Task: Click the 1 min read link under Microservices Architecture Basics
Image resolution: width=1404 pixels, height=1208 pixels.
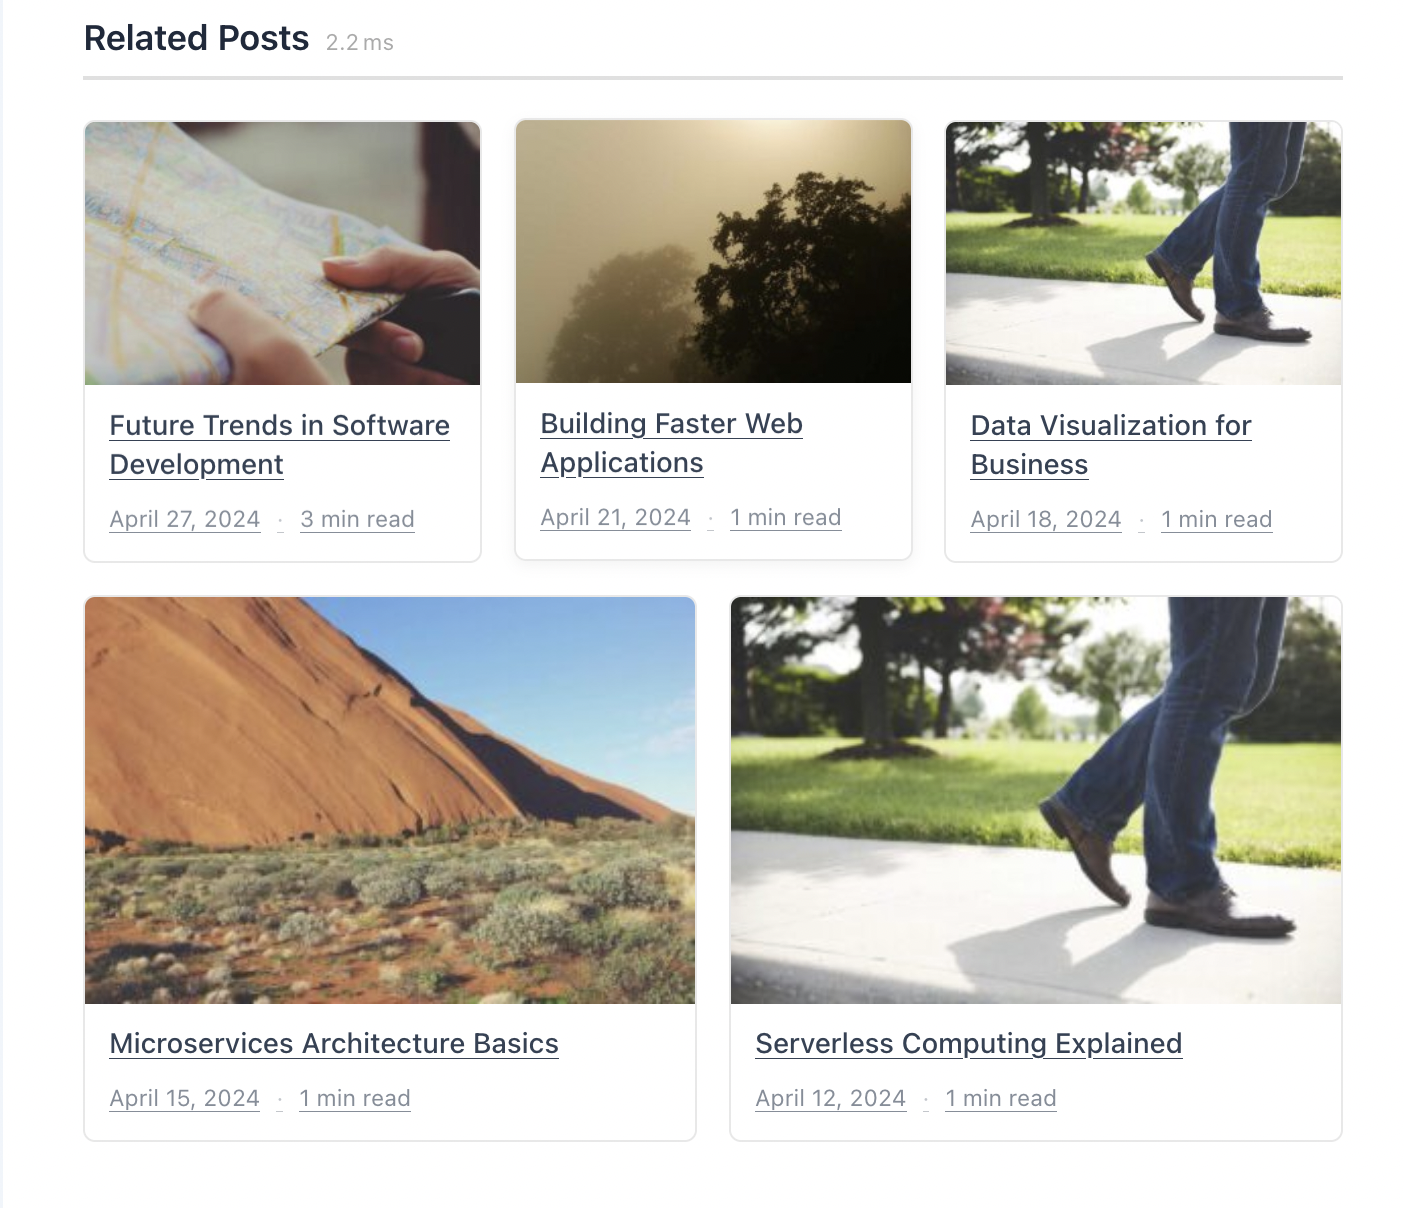Action: point(355,1098)
